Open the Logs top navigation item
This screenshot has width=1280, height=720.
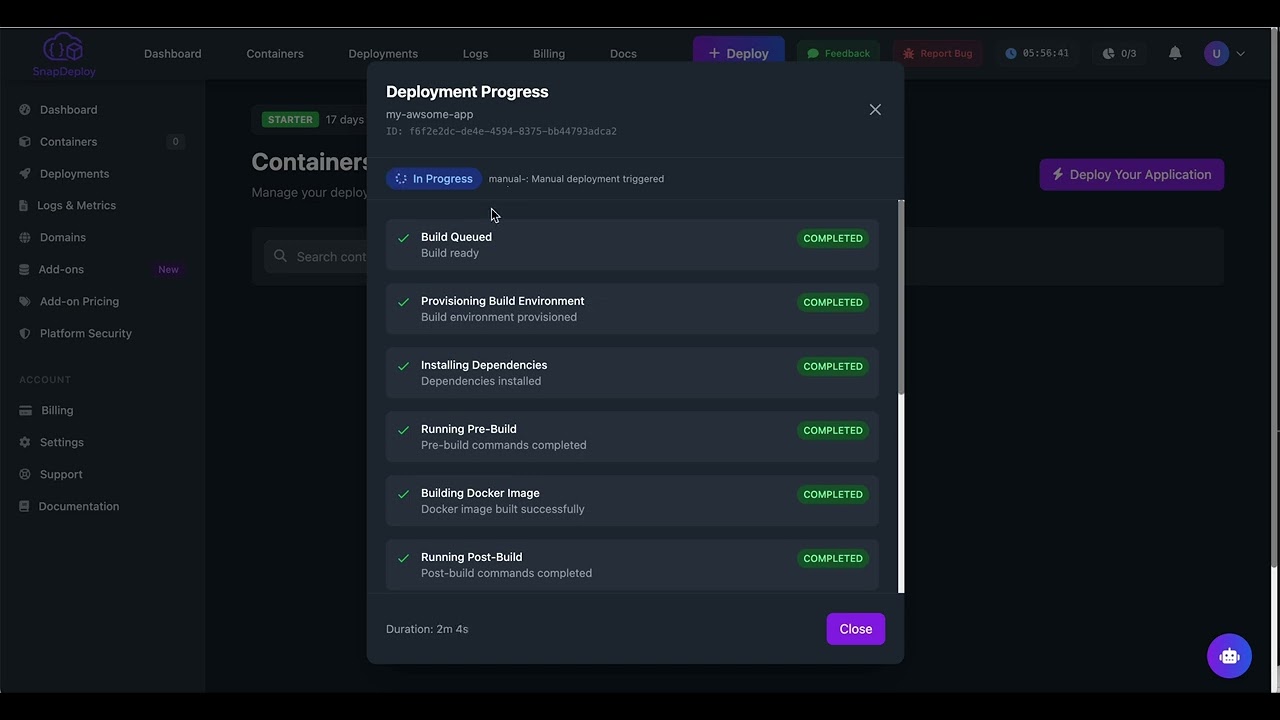pos(476,54)
